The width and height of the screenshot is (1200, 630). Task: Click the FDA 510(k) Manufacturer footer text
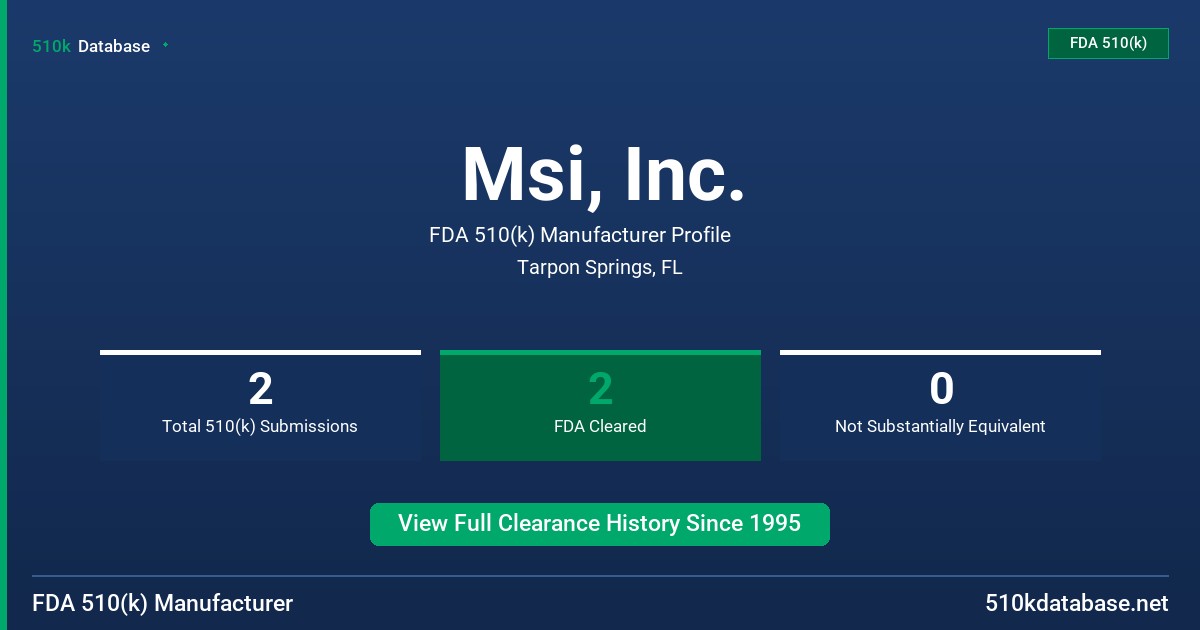[163, 603]
